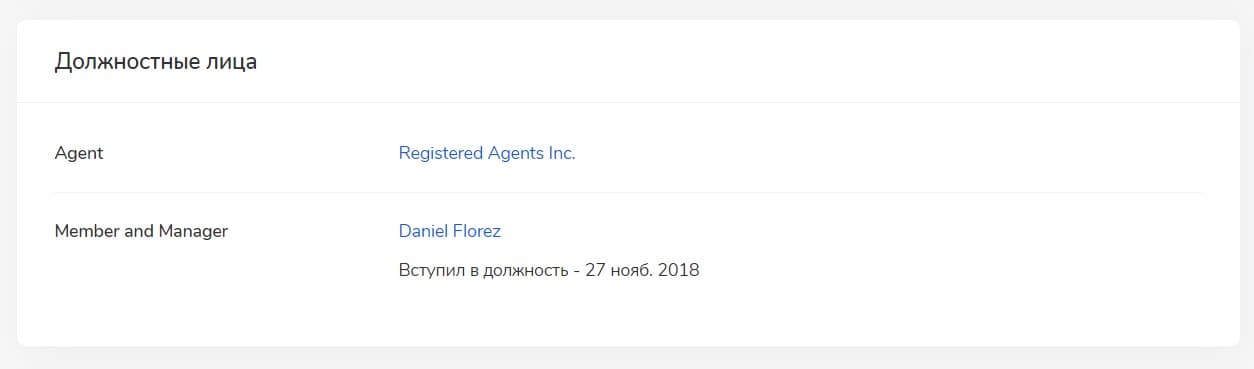Open the Registered Agents Inc. link
The height and width of the screenshot is (369, 1254).
pyautogui.click(x=487, y=153)
